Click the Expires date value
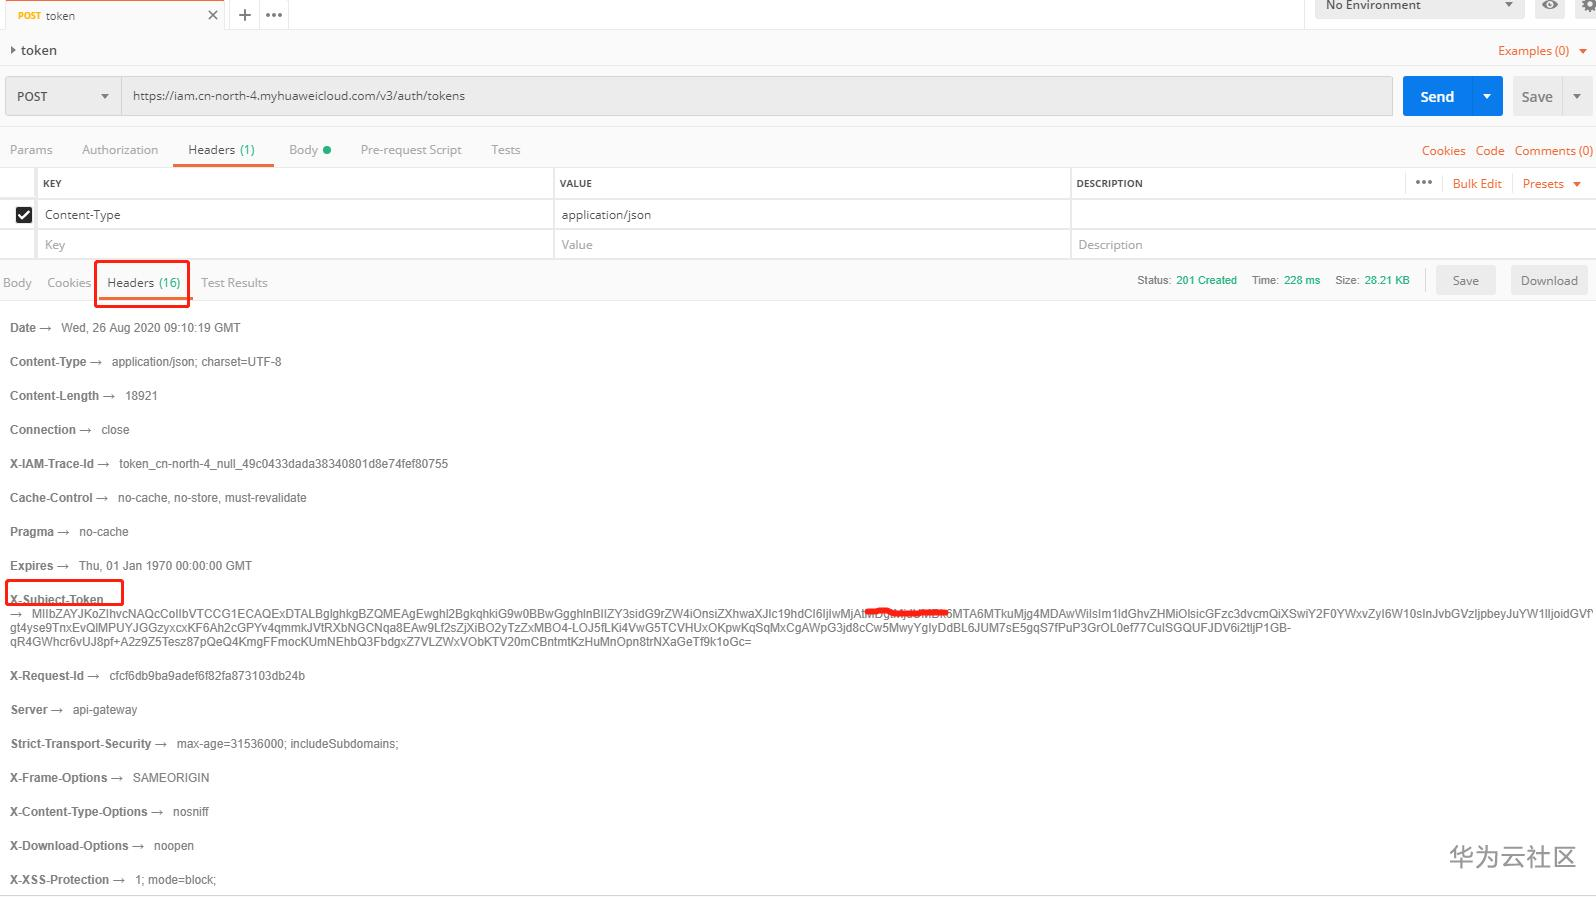 pyautogui.click(x=165, y=566)
